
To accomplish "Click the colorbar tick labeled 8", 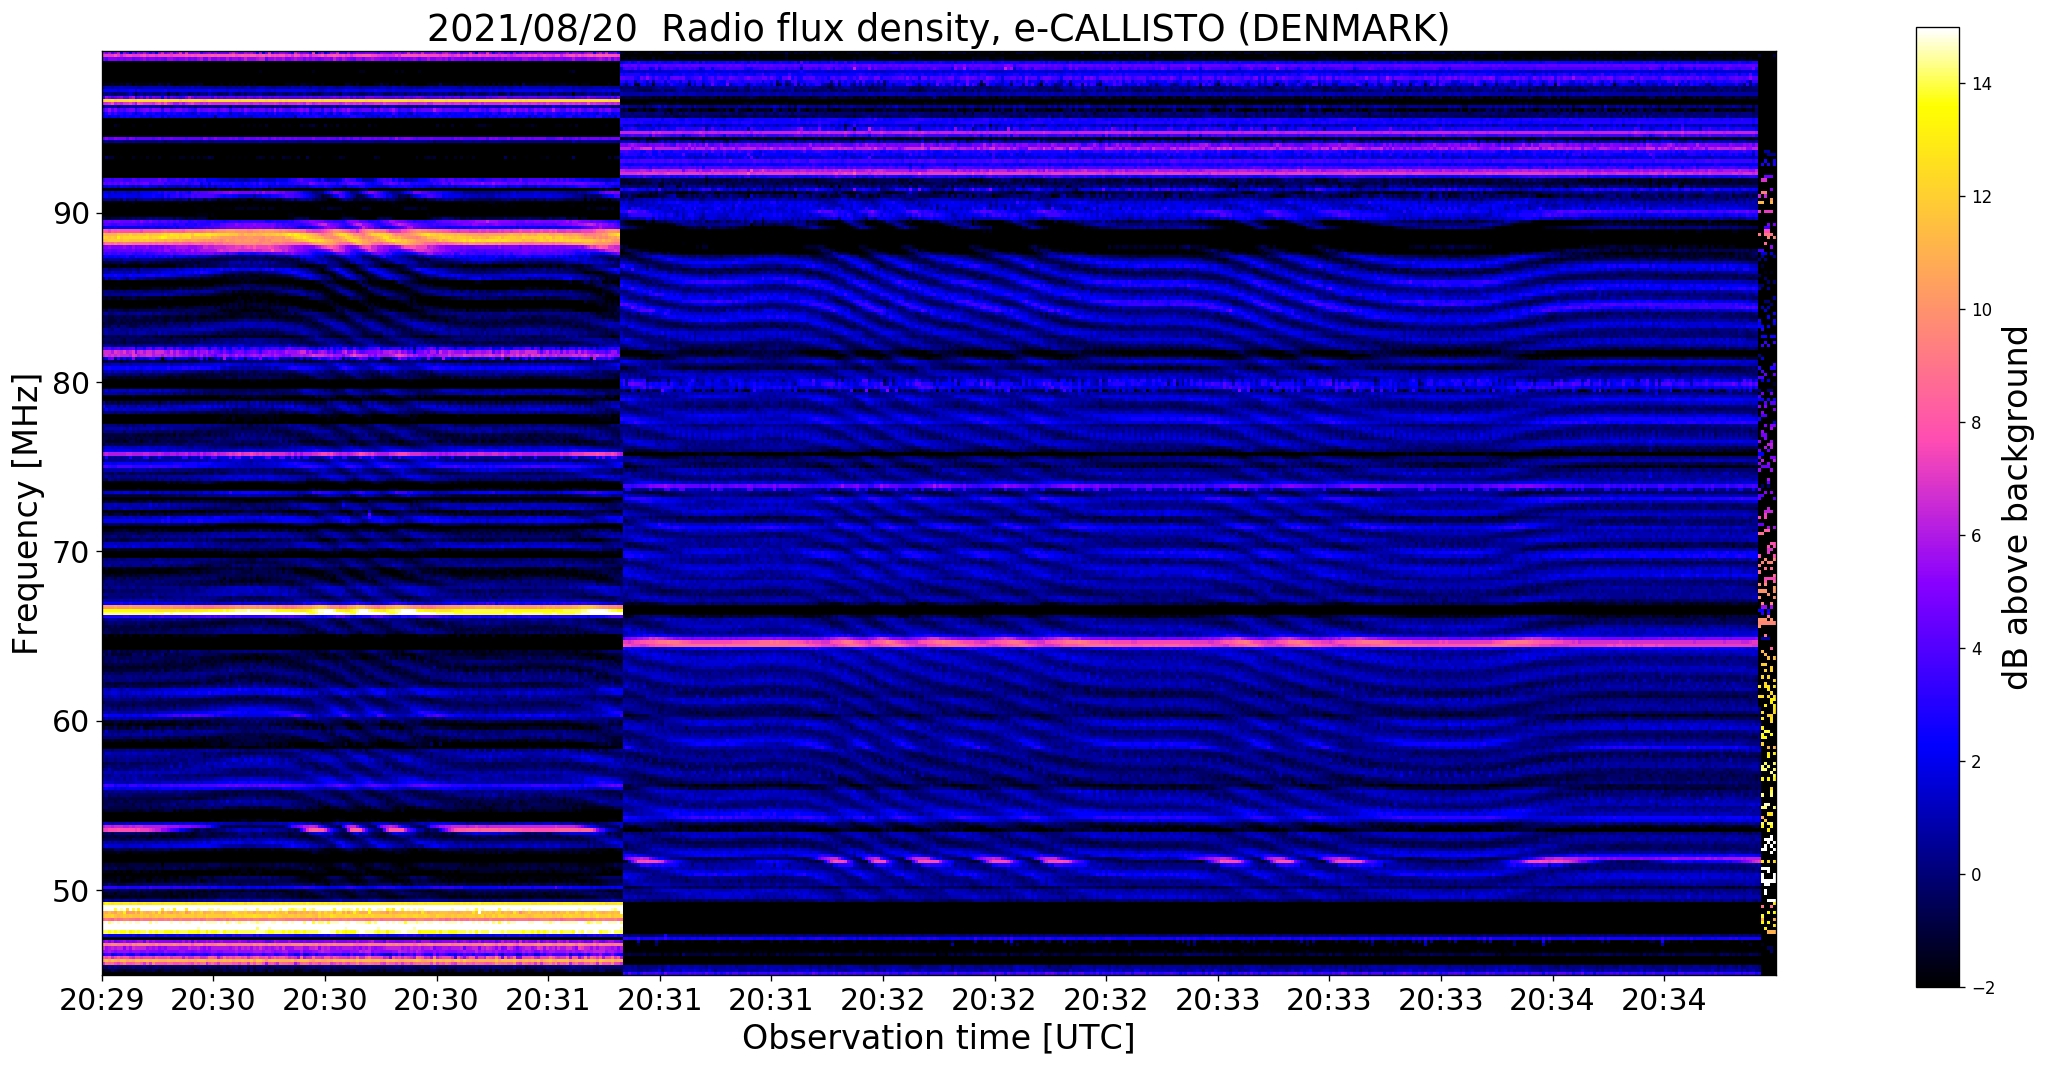I will tap(1976, 423).
